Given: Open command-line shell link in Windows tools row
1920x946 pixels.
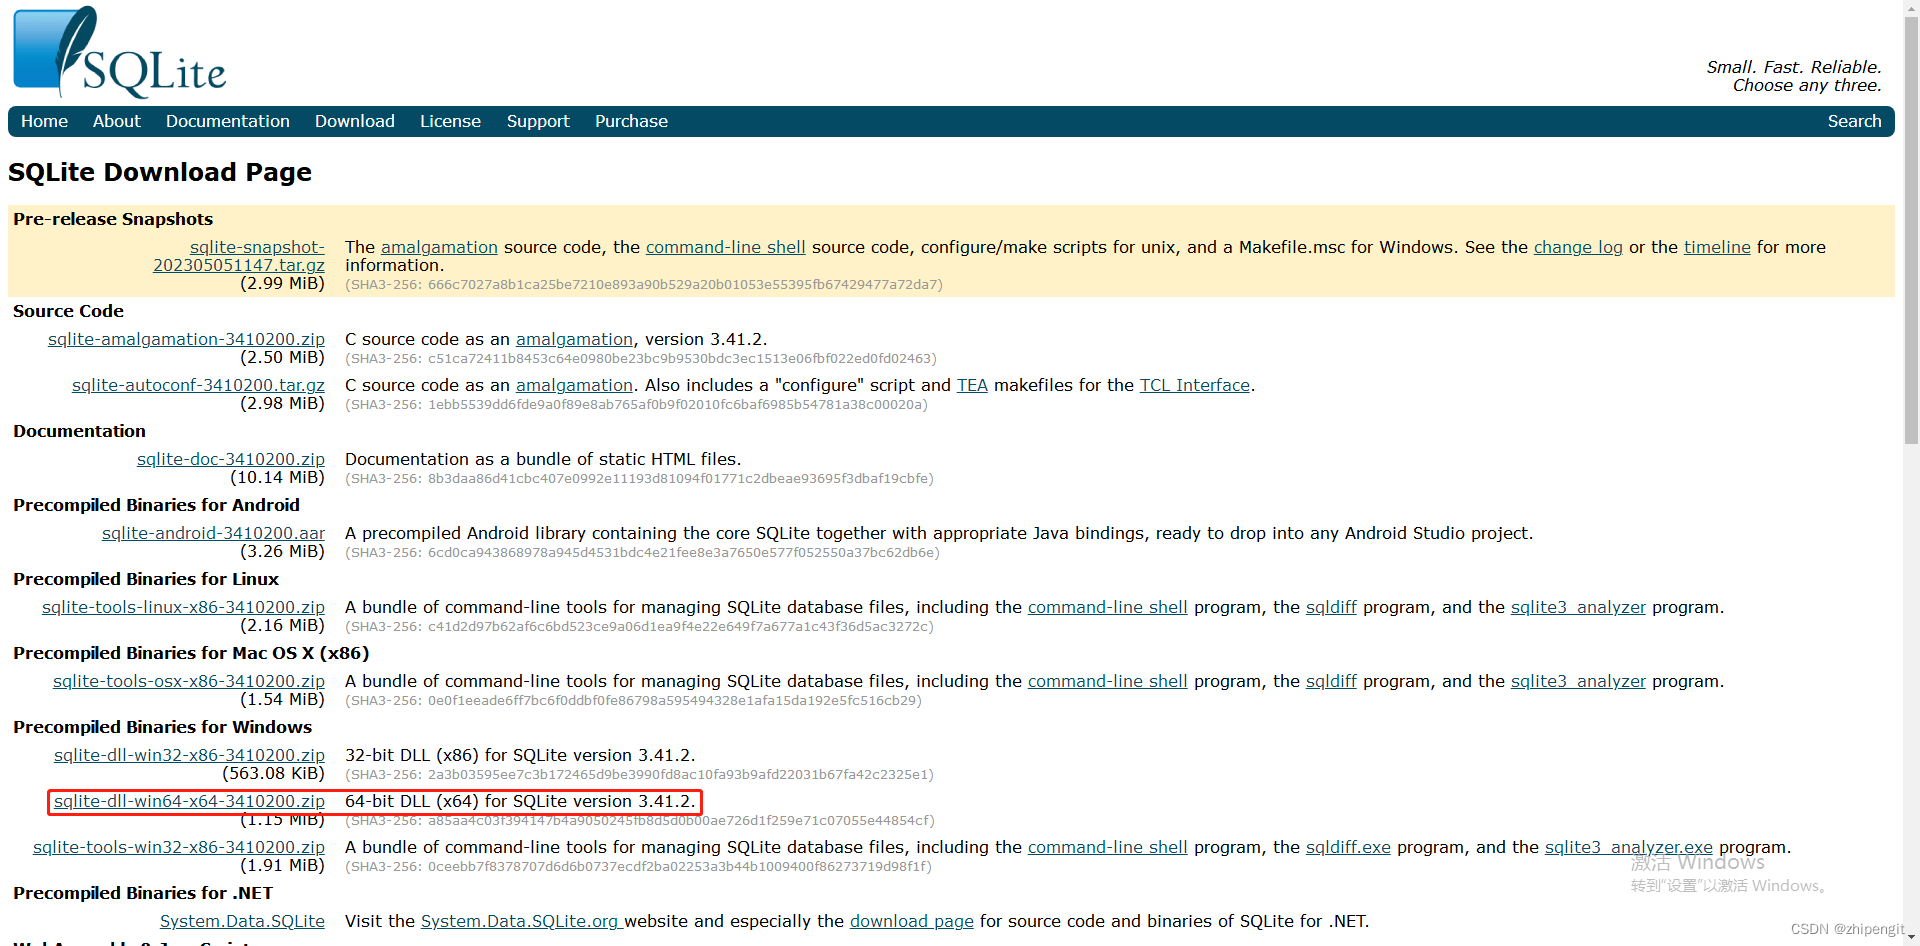Looking at the screenshot, I should [1107, 847].
